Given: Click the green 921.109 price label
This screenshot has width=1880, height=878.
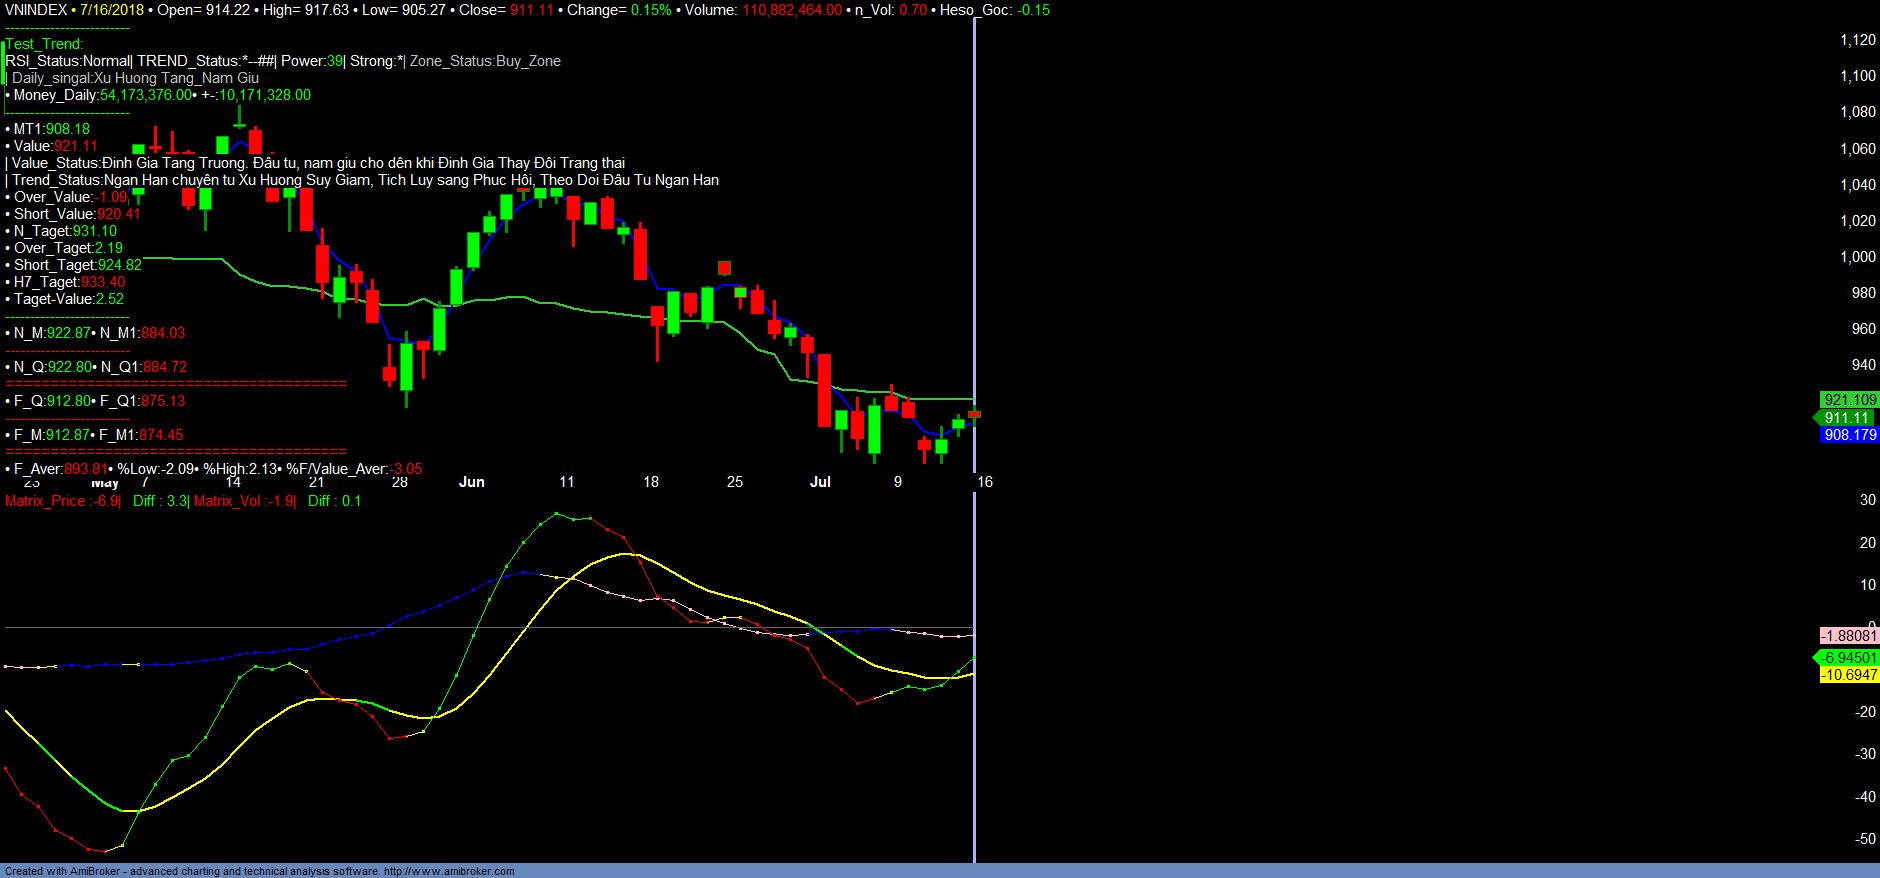Looking at the screenshot, I should (1849, 400).
